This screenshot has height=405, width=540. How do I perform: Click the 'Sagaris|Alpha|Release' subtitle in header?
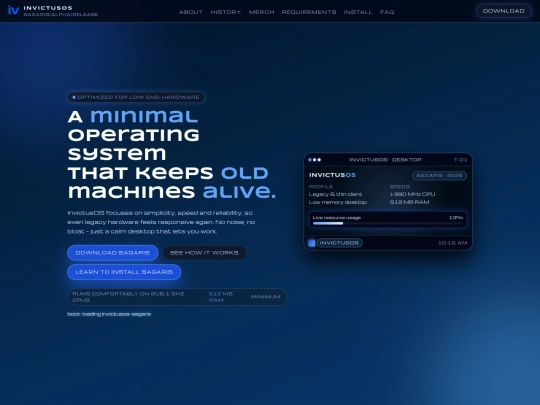(61, 14)
